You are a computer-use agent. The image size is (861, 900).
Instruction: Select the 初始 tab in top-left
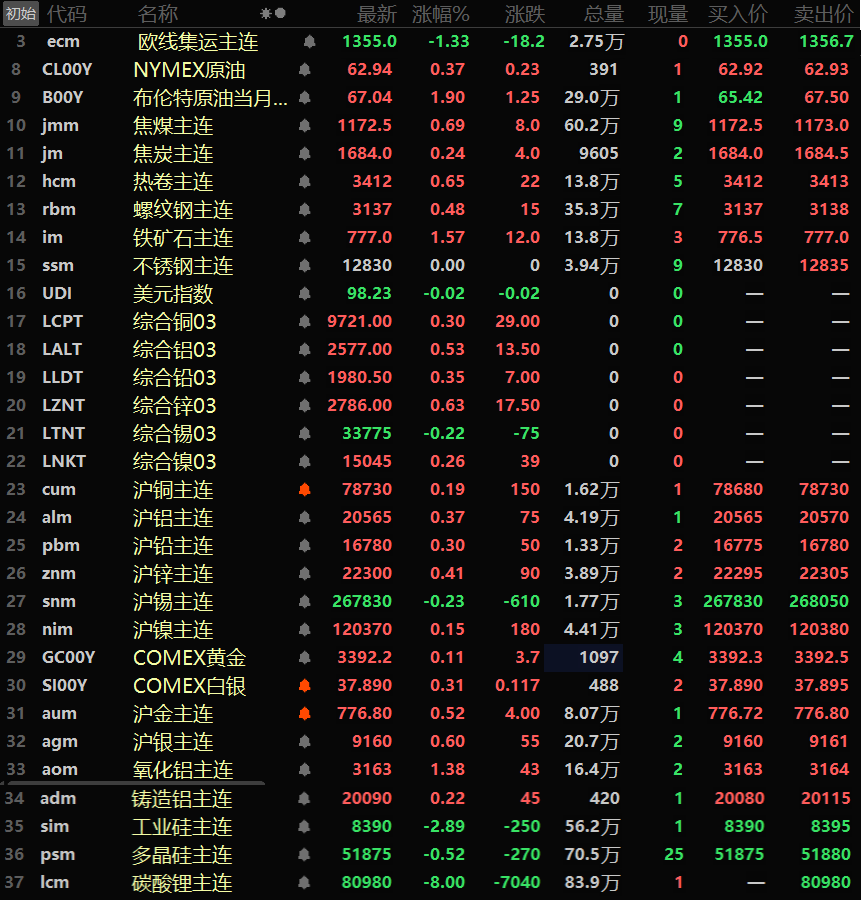pyautogui.click(x=20, y=14)
